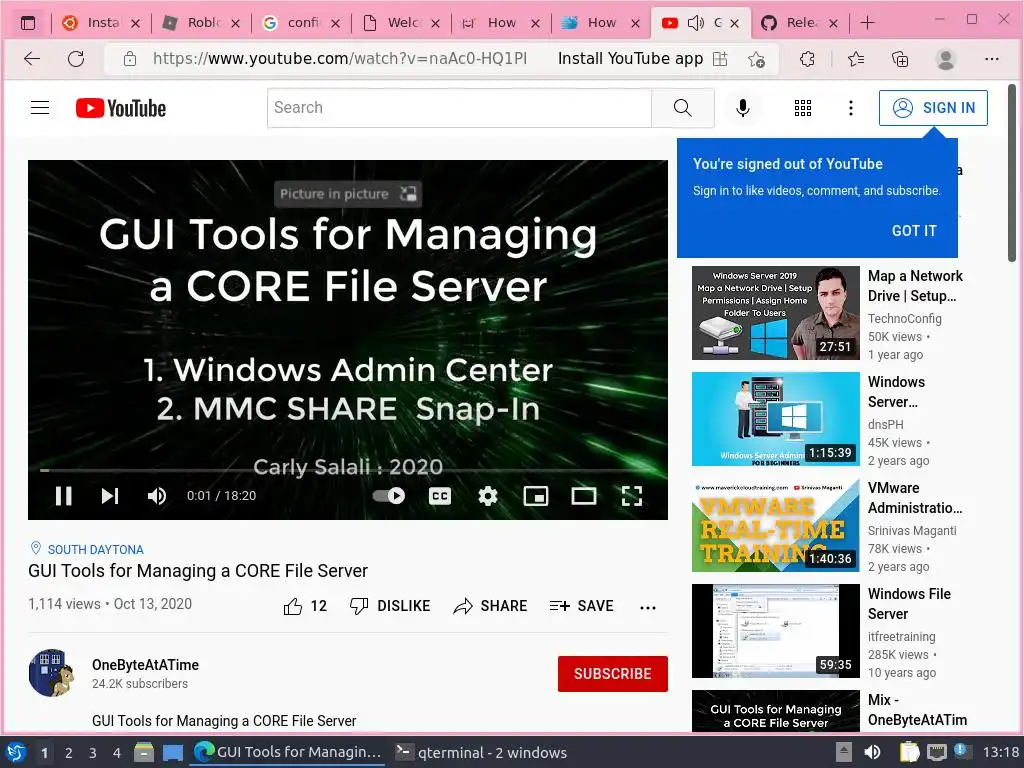The image size is (1024, 768).
Task: Seek on the video progress bar
Action: (347, 470)
